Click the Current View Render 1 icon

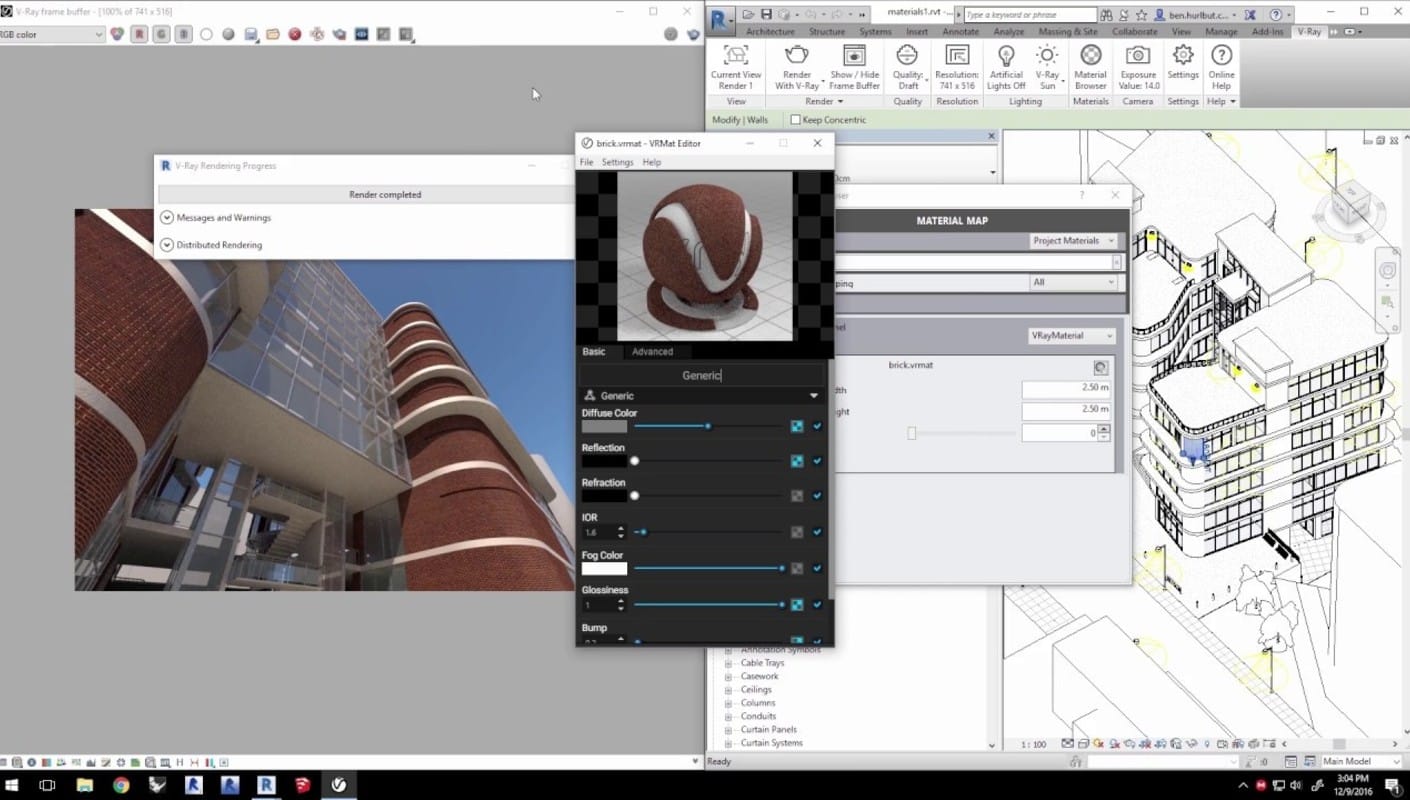[x=736, y=56]
